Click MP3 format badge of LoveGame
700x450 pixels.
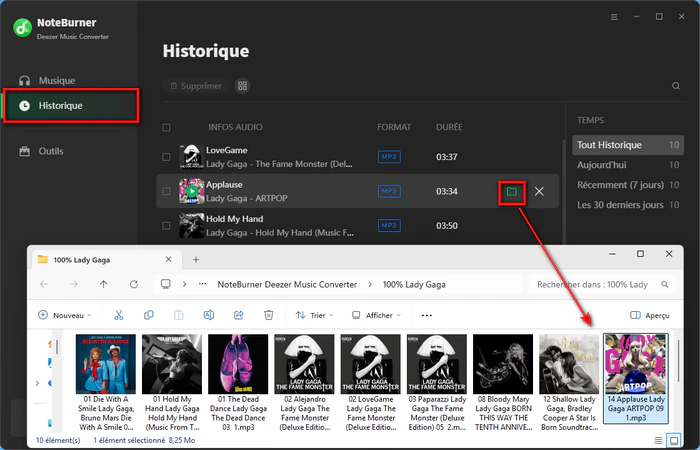pyautogui.click(x=389, y=157)
